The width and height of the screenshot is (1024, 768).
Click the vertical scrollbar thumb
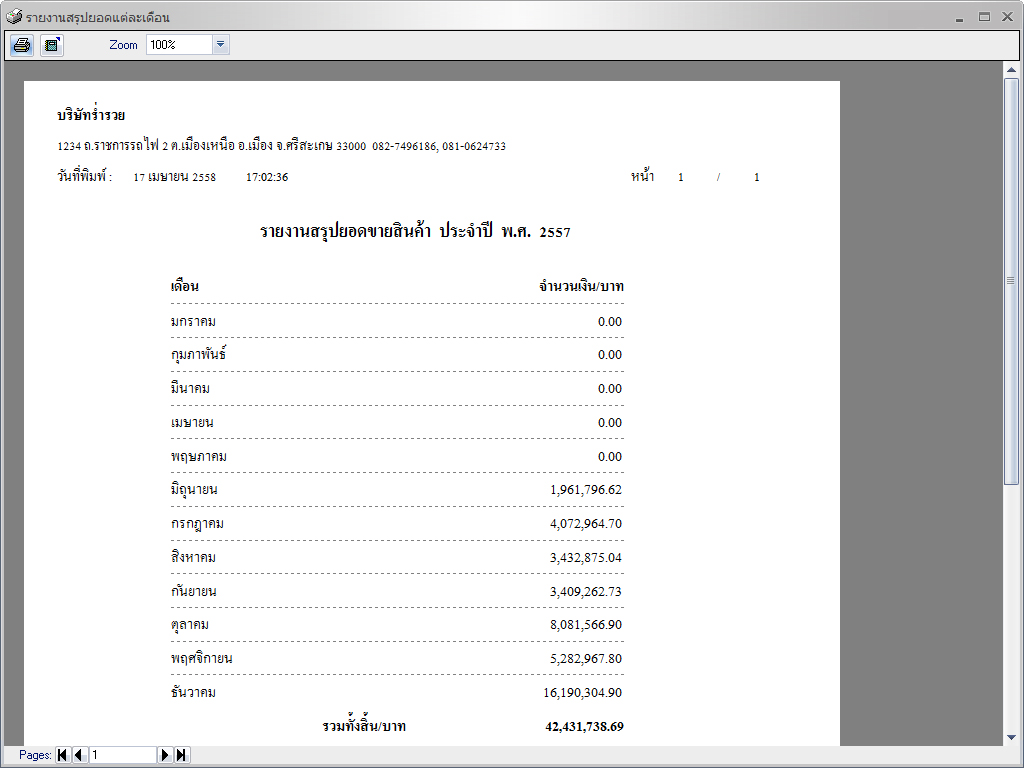(1012, 281)
